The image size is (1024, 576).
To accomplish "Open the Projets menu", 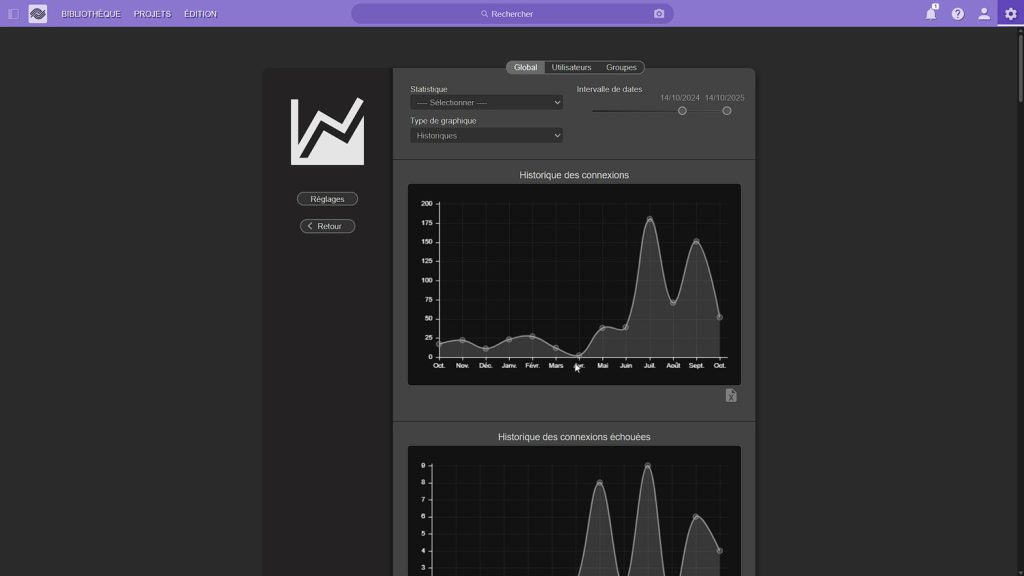I will coord(152,14).
